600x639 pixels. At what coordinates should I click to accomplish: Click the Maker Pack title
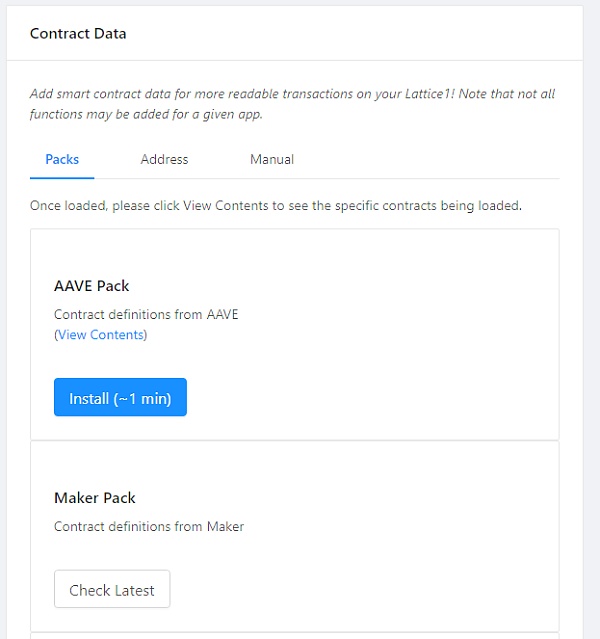95,498
